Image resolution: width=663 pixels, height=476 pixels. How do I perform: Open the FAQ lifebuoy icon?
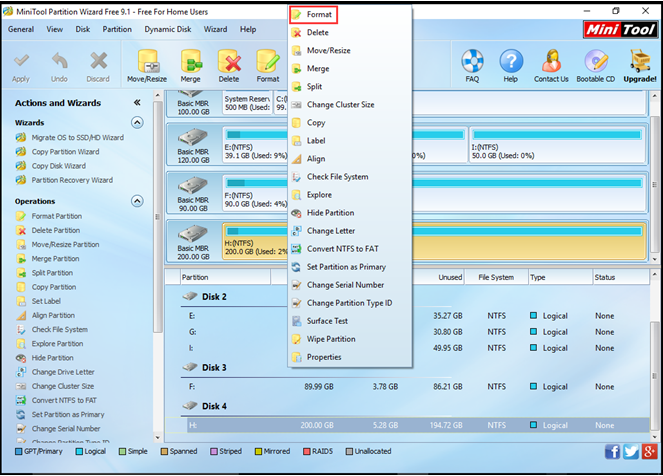coord(472,66)
